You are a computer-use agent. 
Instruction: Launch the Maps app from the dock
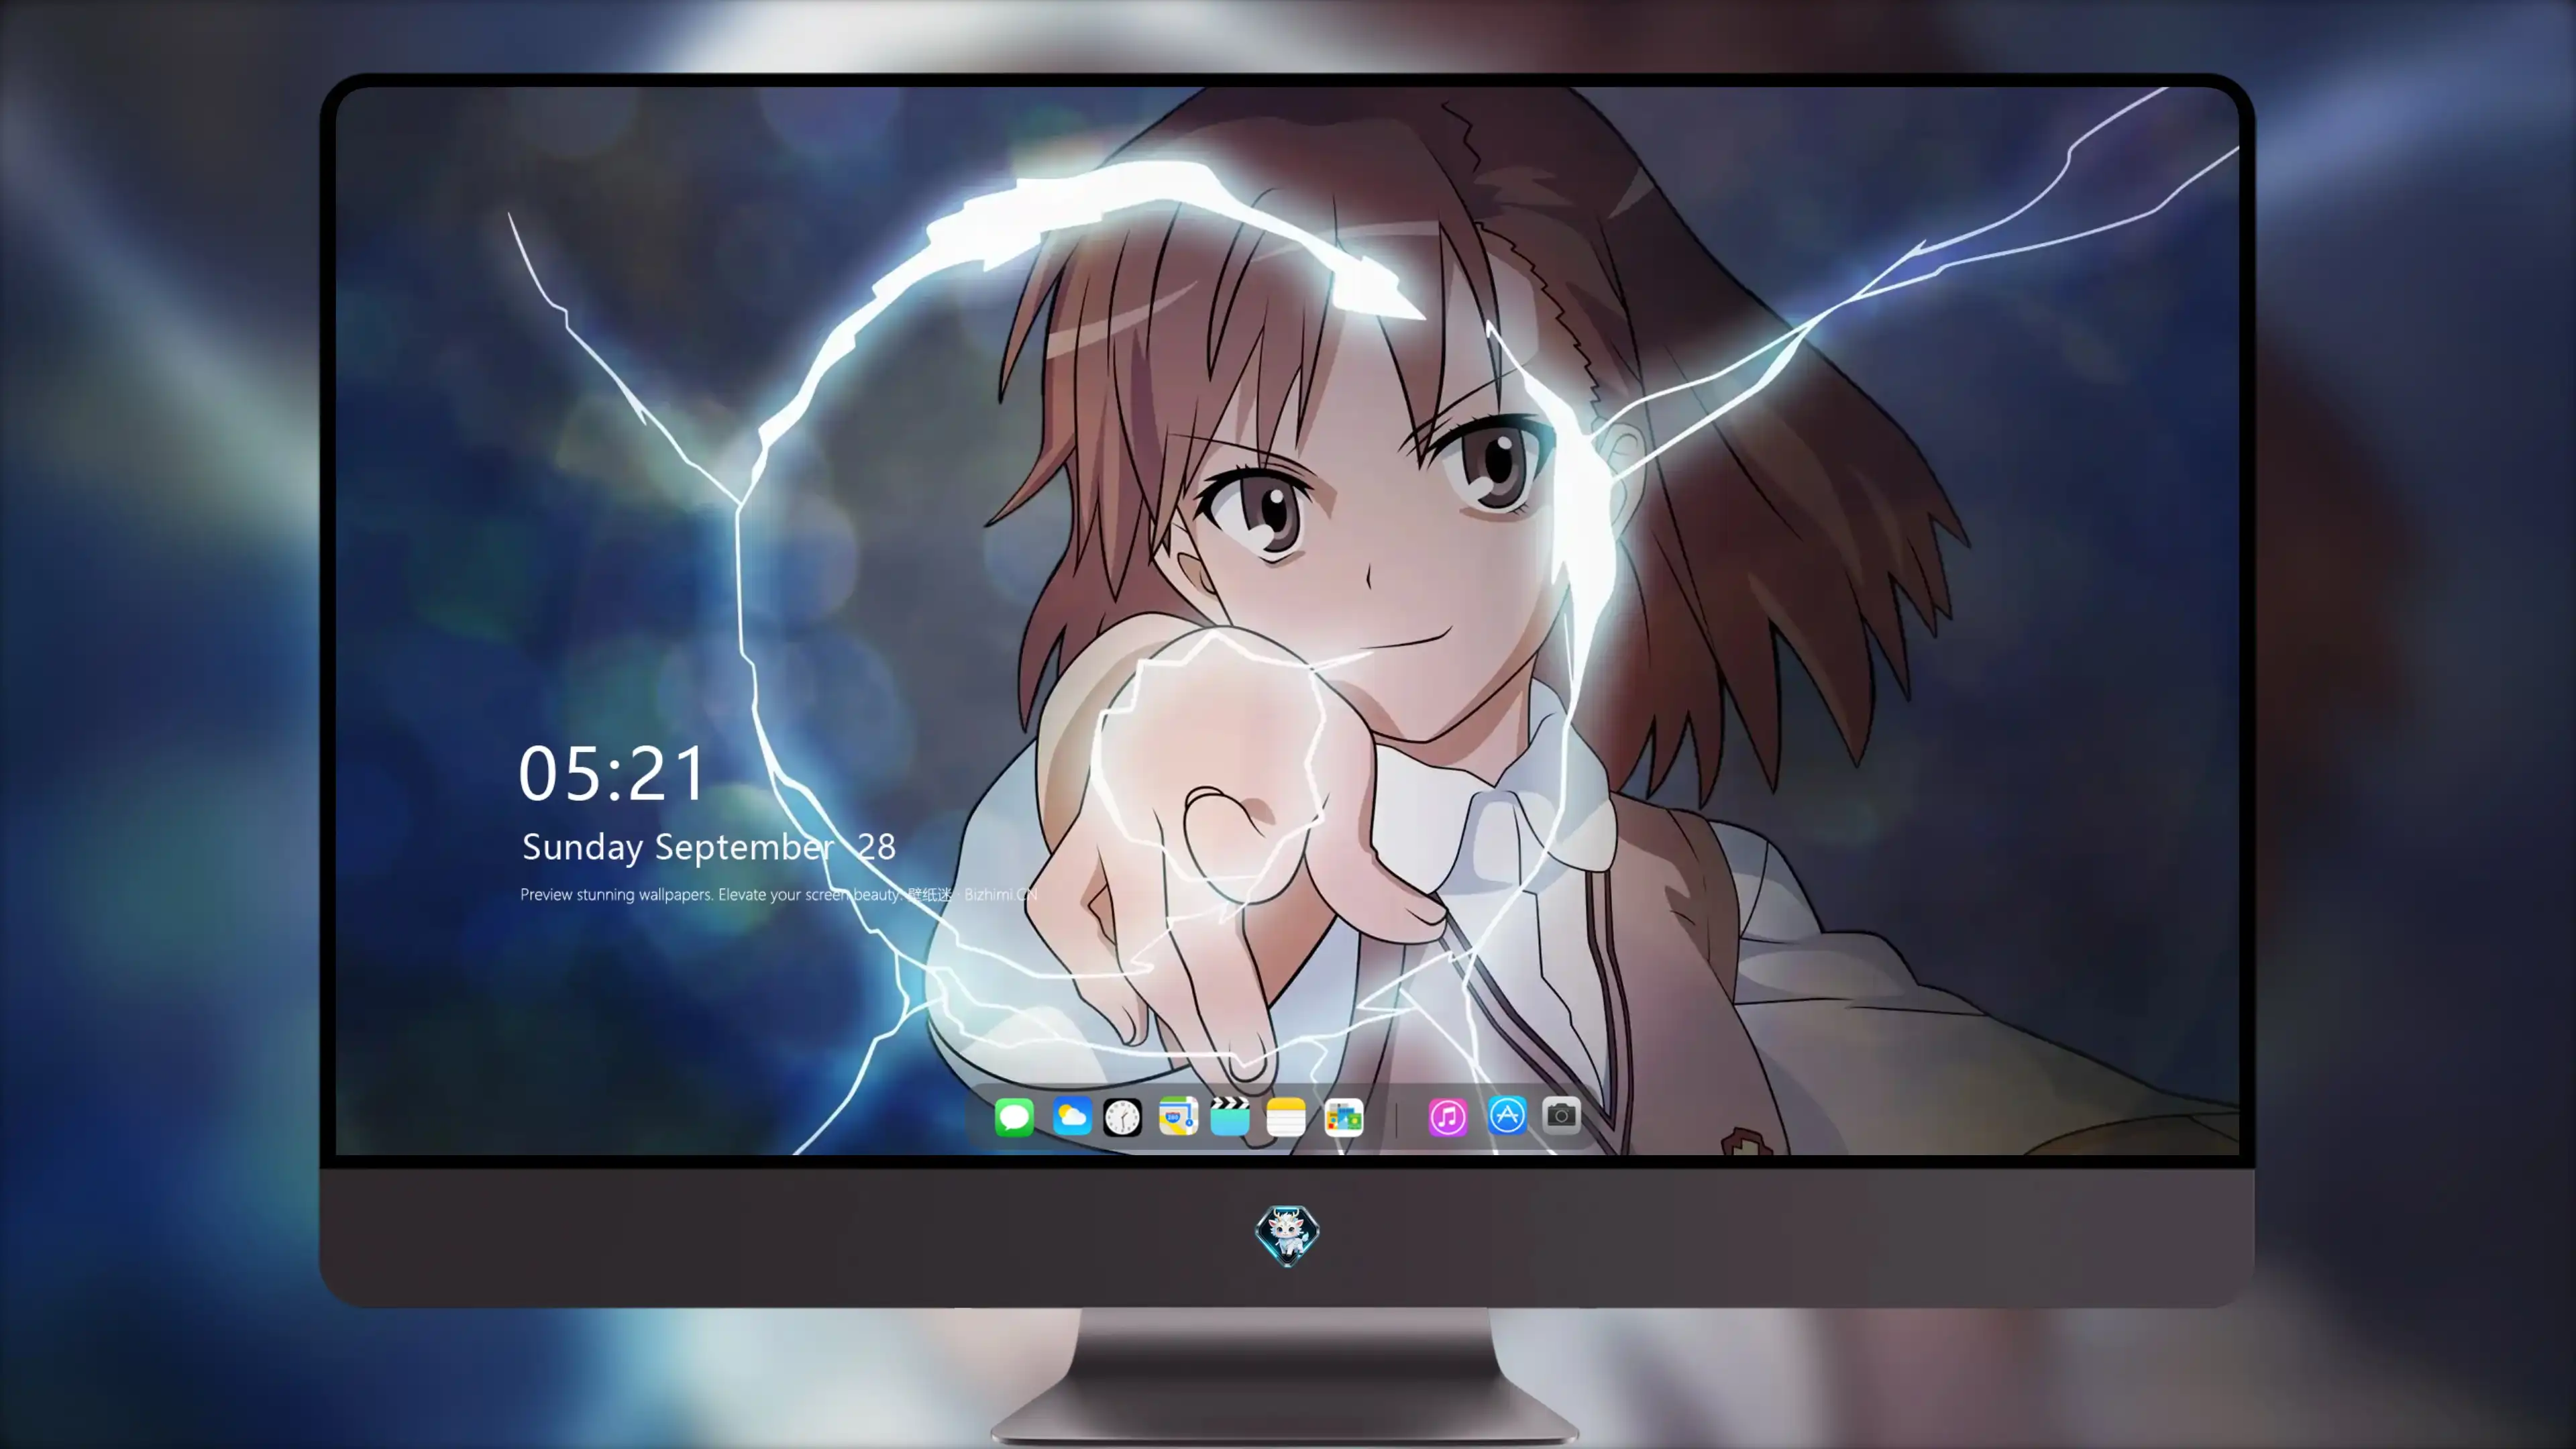pyautogui.click(x=1178, y=1117)
